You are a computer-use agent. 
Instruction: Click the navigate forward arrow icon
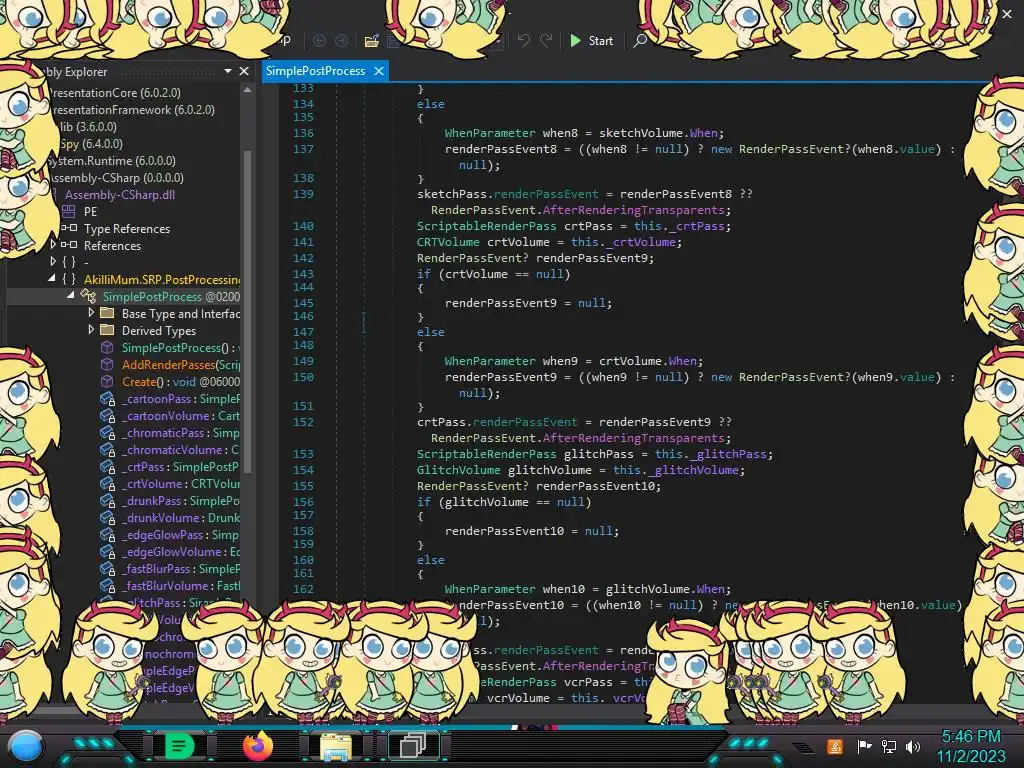pos(342,41)
